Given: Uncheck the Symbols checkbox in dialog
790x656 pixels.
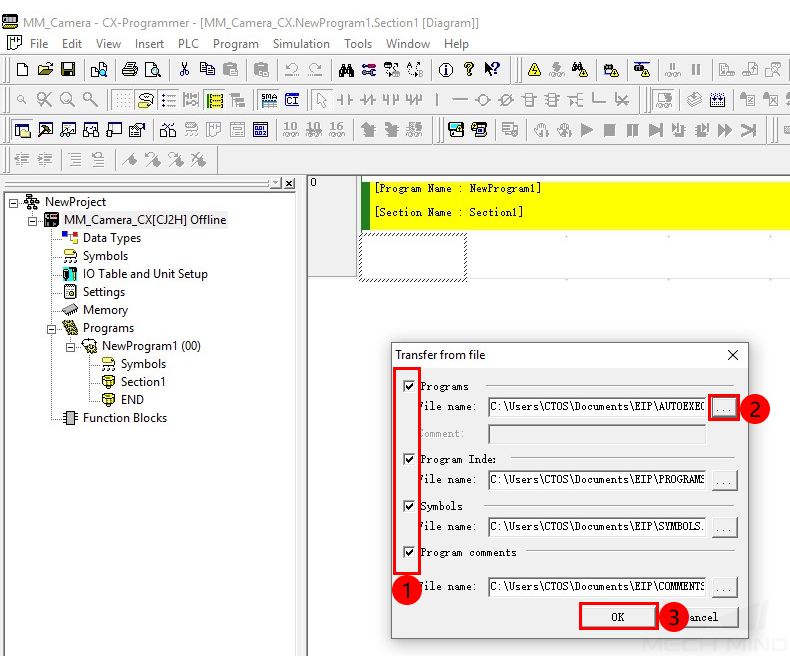Looking at the screenshot, I should [x=409, y=506].
